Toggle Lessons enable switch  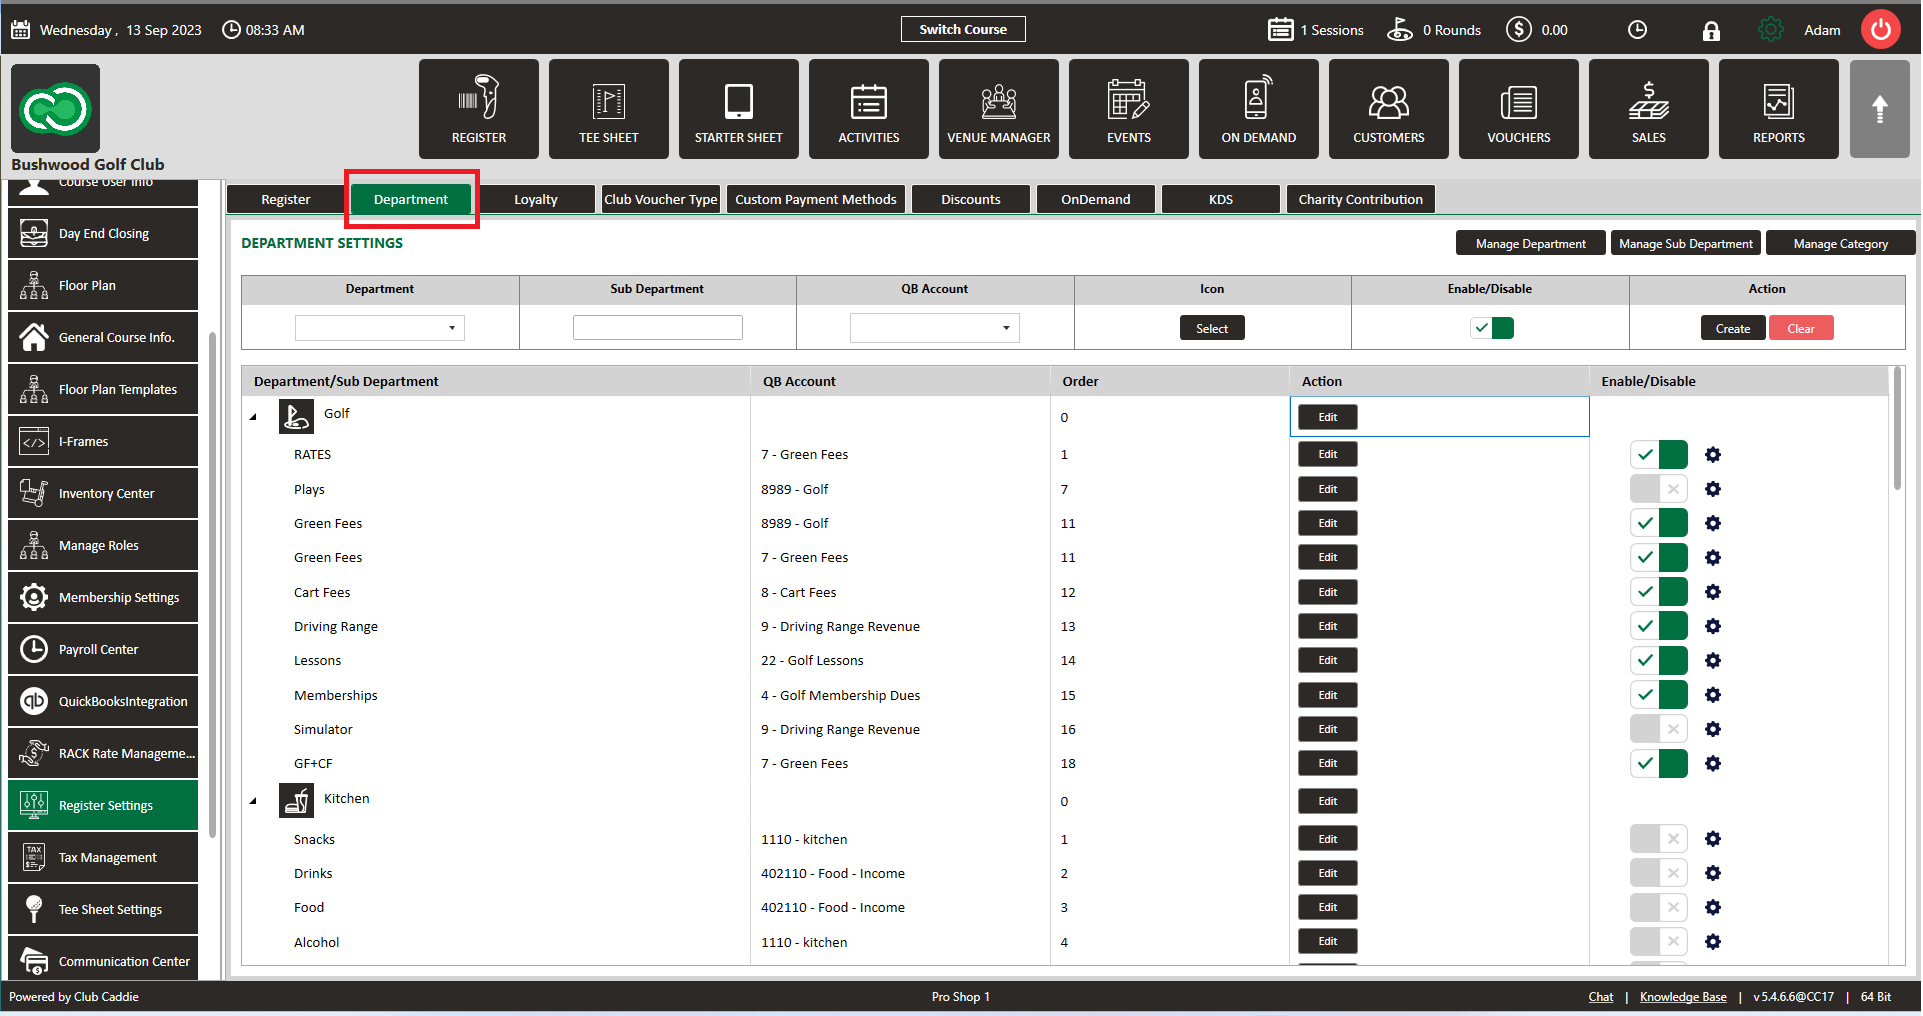[x=1659, y=660]
